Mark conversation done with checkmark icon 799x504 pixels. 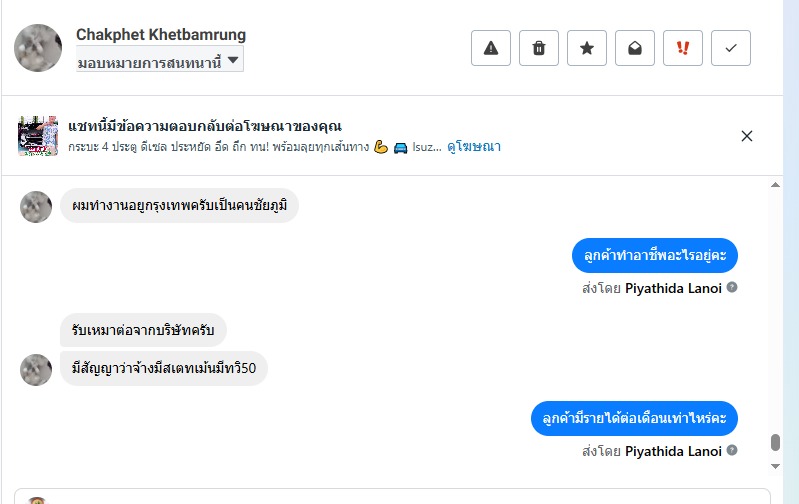[x=731, y=48]
